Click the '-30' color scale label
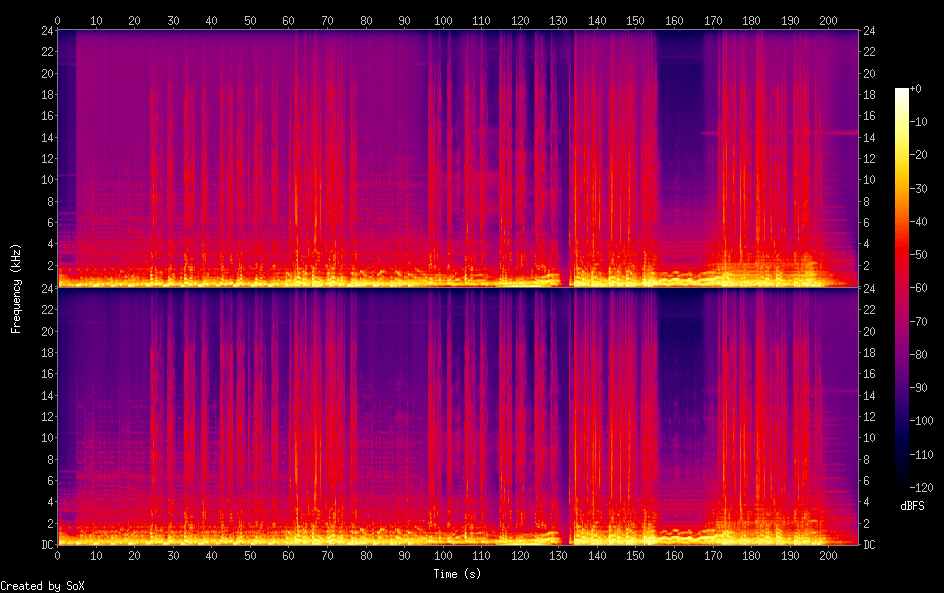This screenshot has height=593, width=944. point(918,188)
